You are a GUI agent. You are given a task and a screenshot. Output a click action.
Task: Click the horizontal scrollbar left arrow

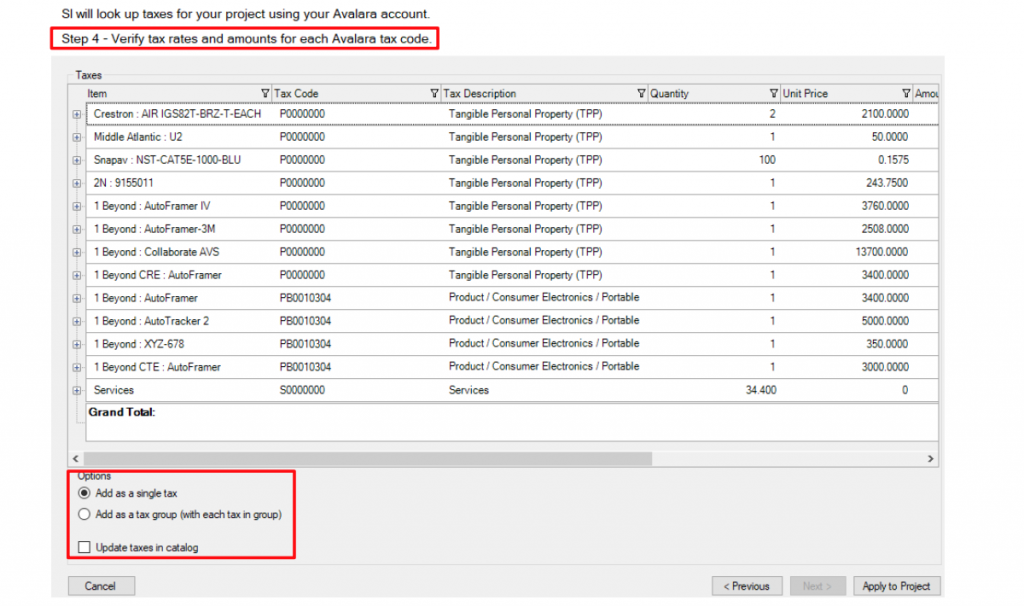76,458
